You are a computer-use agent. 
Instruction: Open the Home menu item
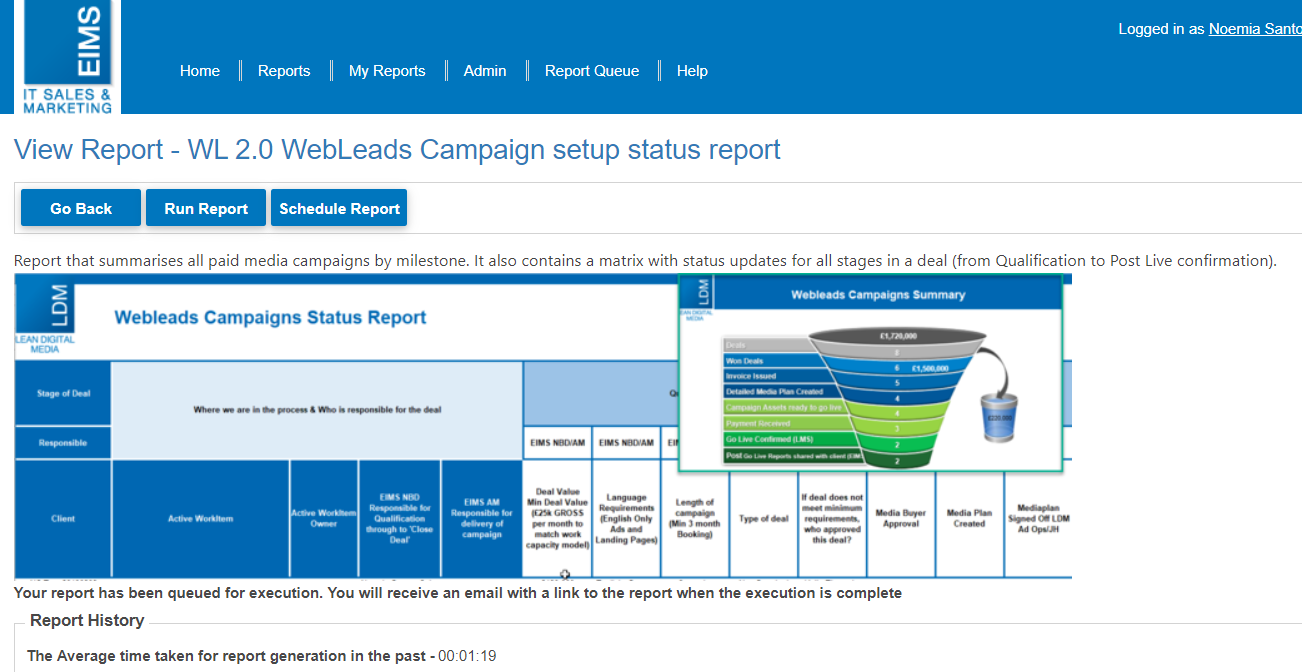coord(200,71)
